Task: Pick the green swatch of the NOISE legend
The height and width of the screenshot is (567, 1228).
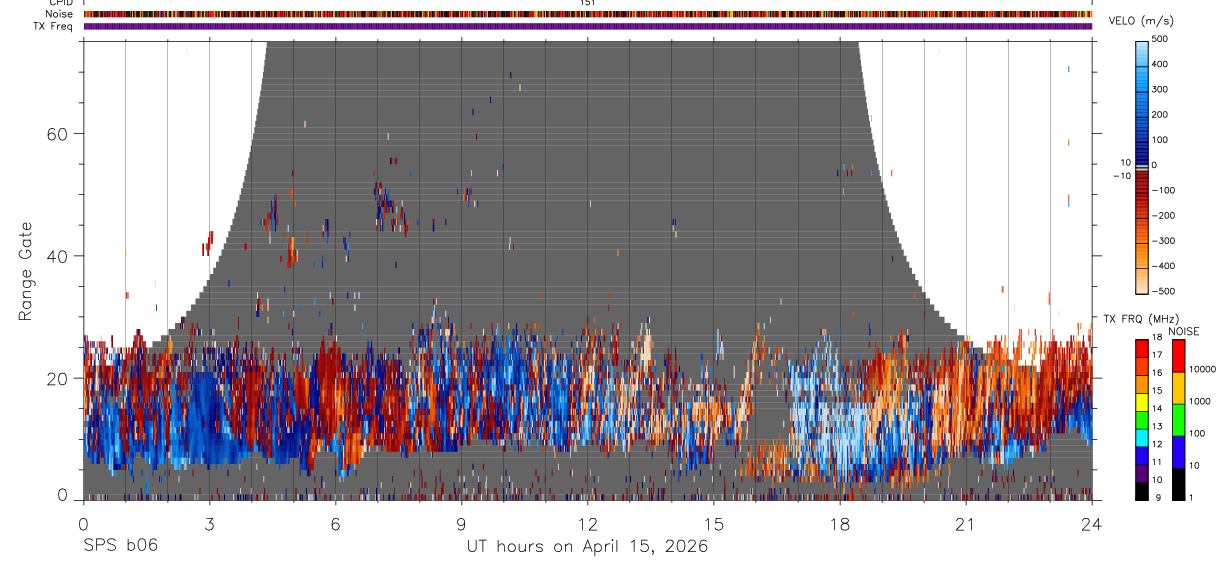Action: coord(1178,420)
